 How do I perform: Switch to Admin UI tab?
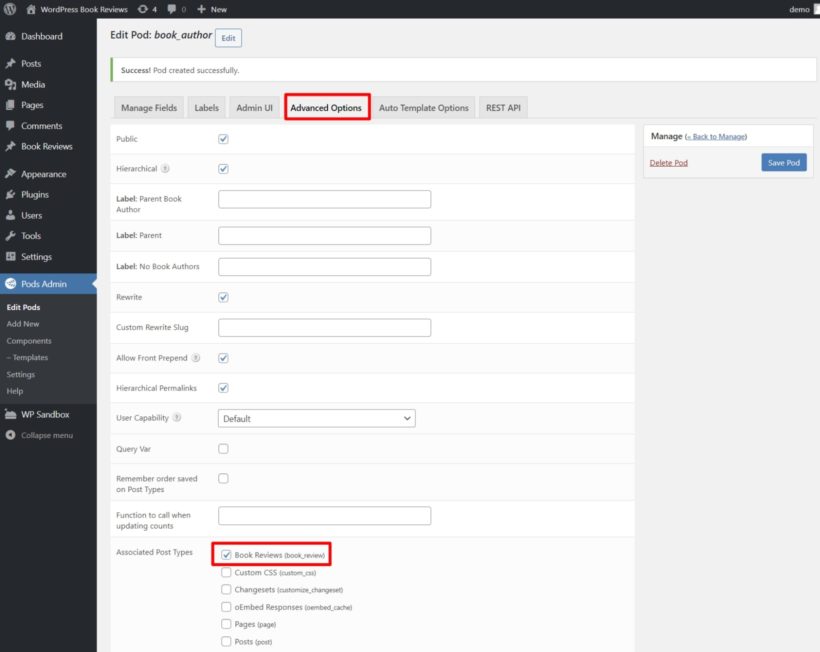click(254, 108)
